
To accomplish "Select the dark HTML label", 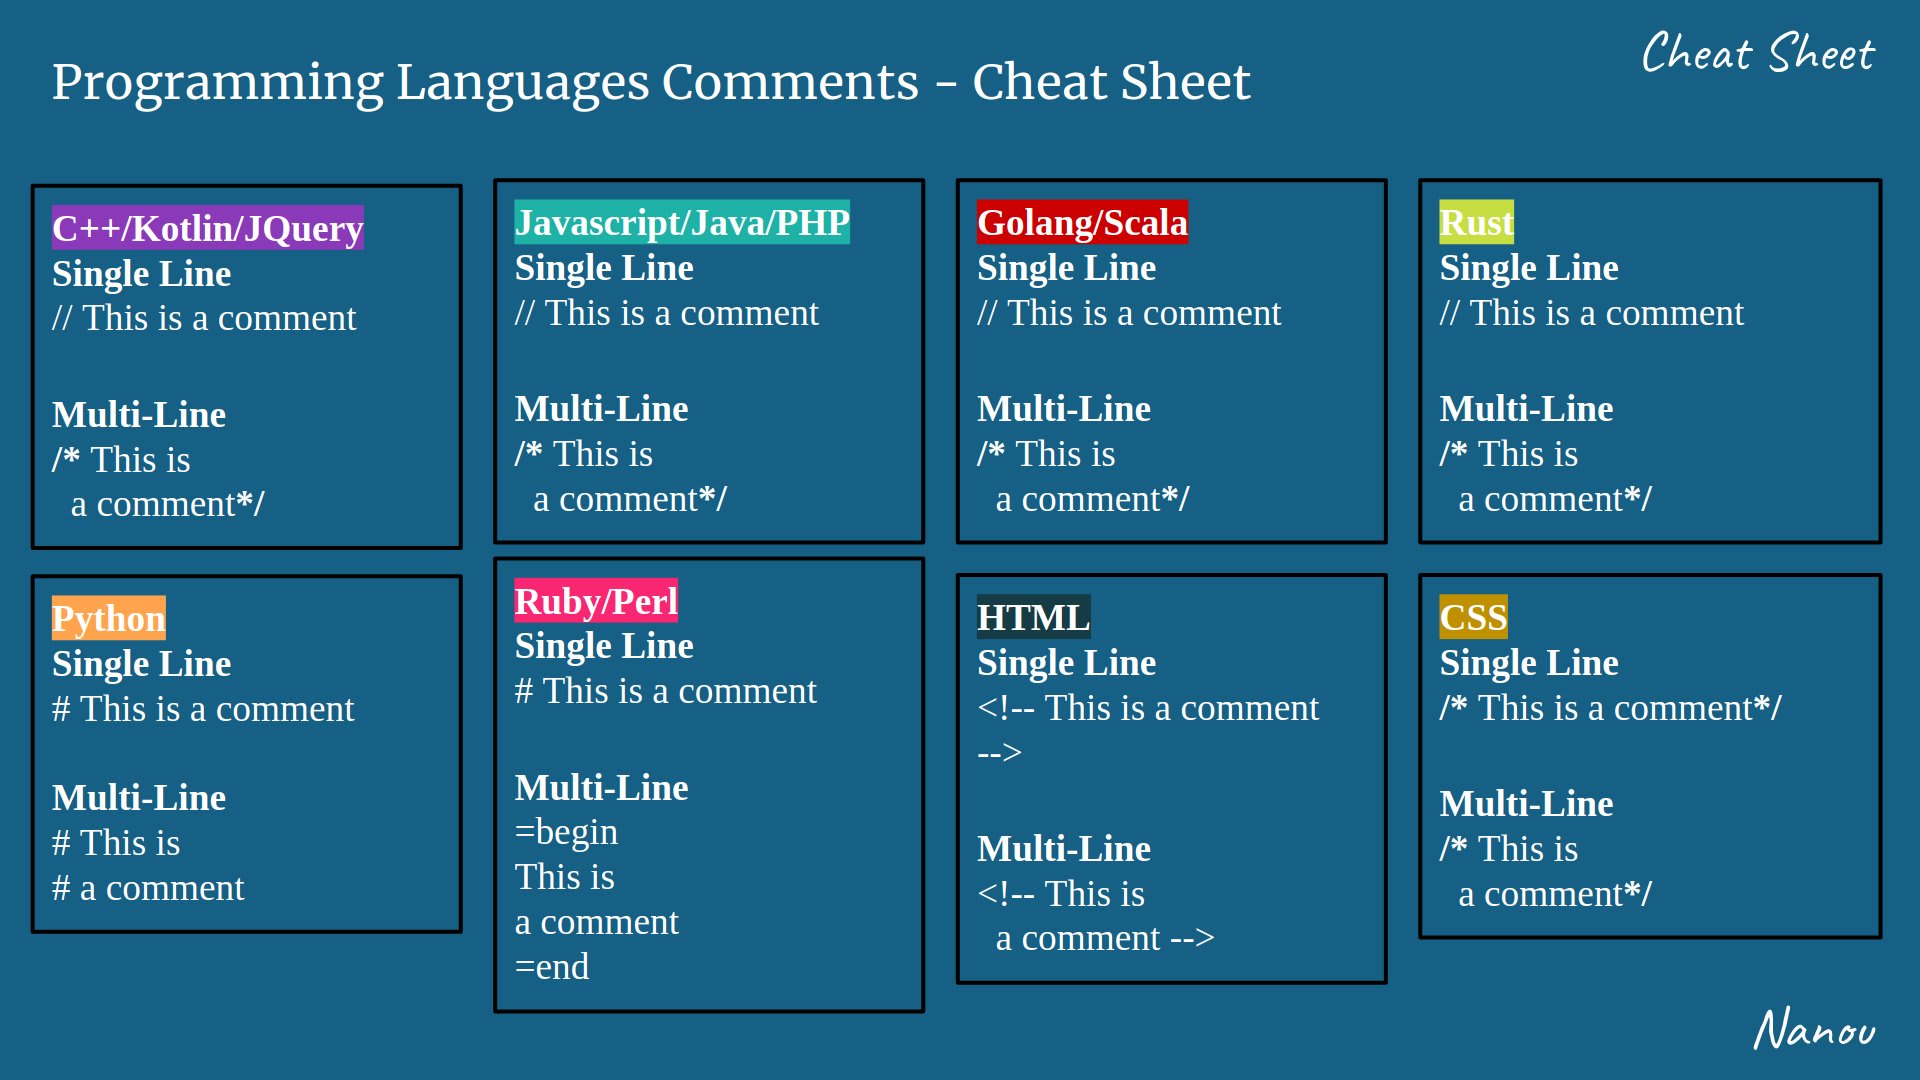I will coord(1033,617).
